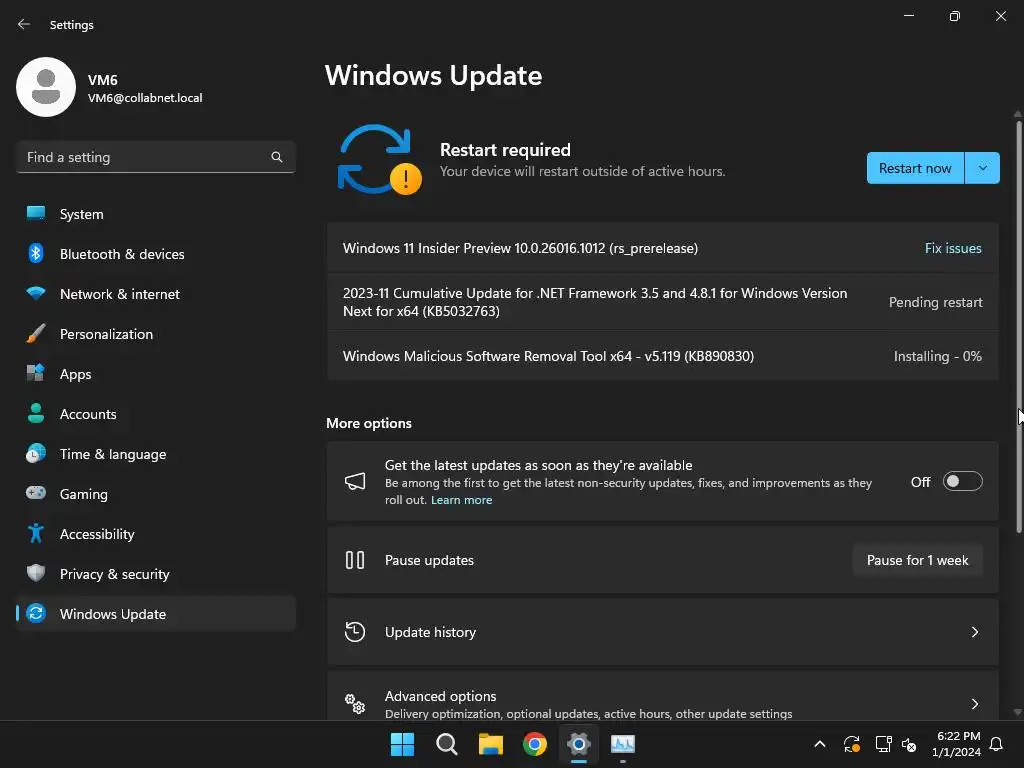Click the Installing - 0% status
The width and height of the screenshot is (1024, 768).
(937, 356)
